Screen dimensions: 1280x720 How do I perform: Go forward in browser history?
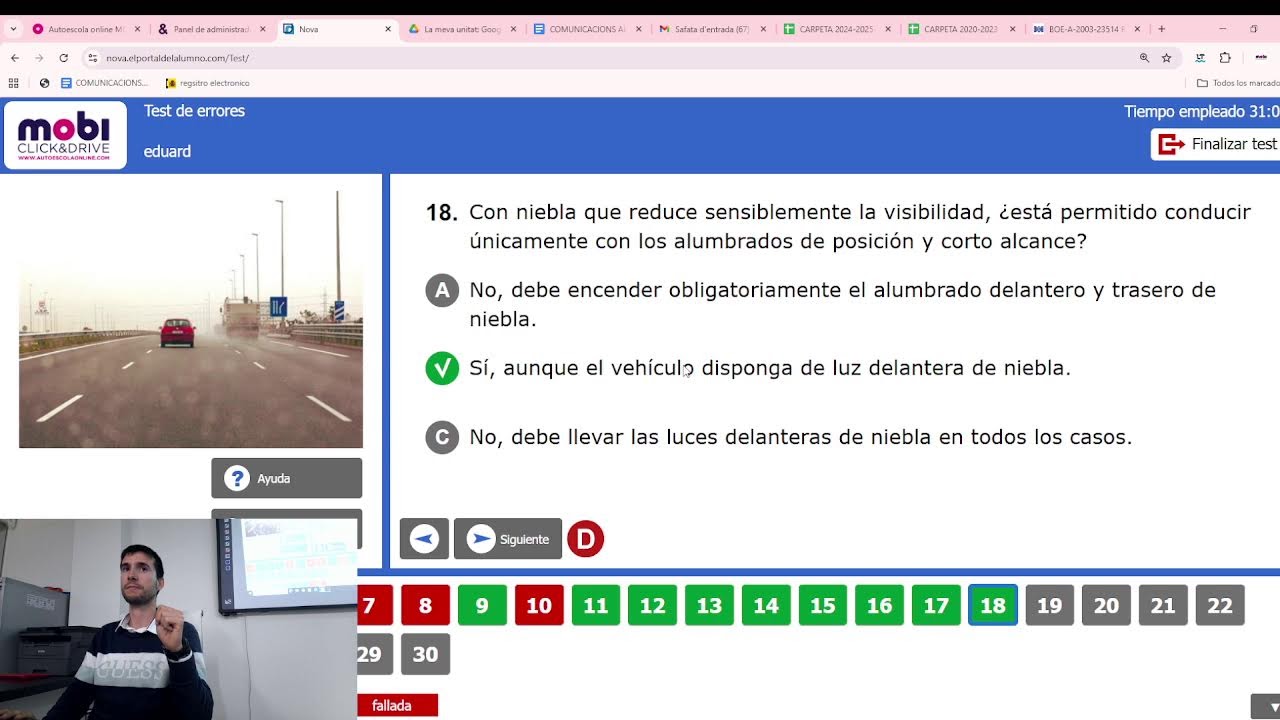coord(39,58)
